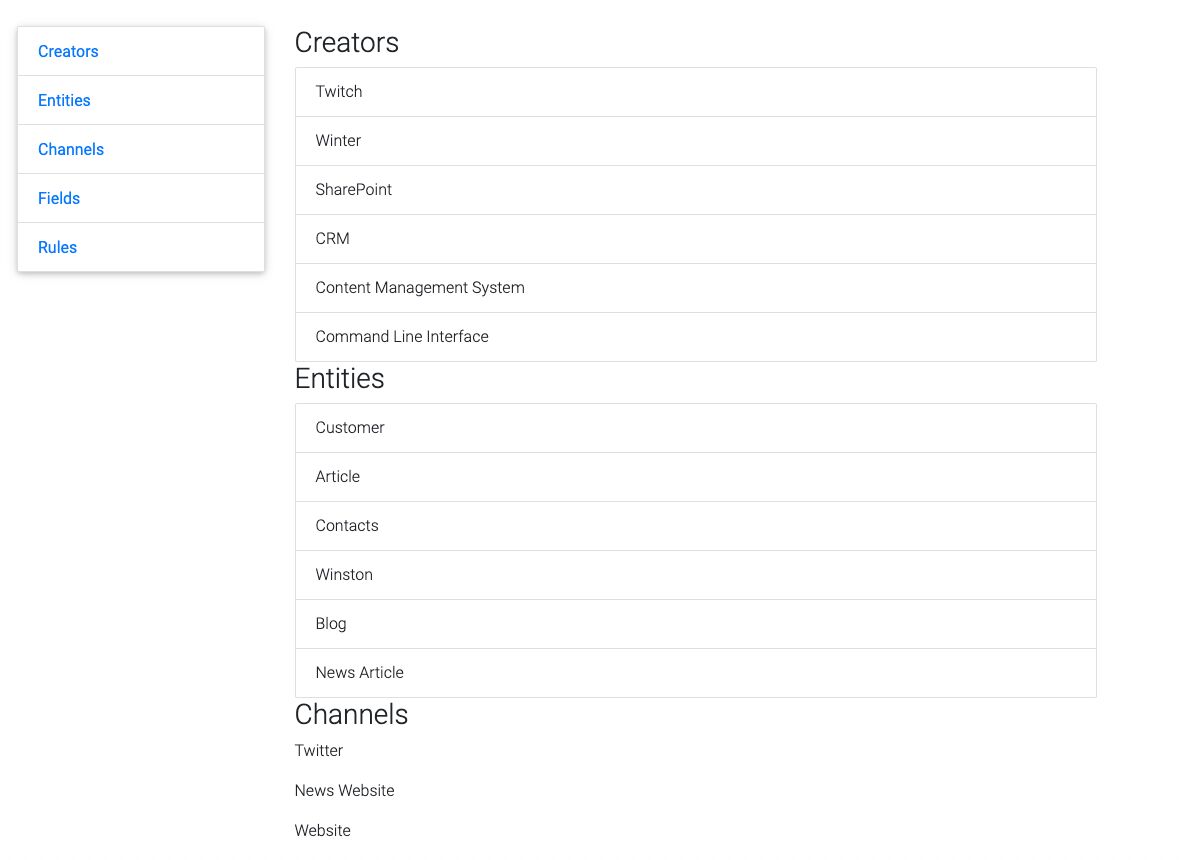Click the Winter creator row
1184x860 pixels.
click(x=695, y=141)
